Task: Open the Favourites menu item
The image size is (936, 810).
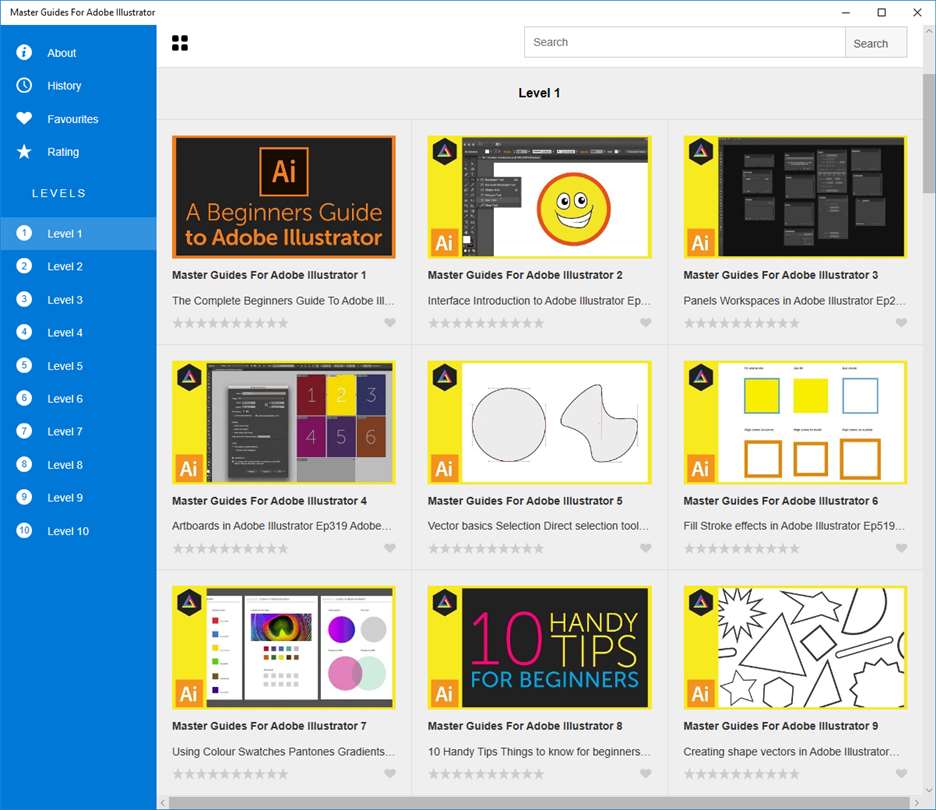Action: 78,119
